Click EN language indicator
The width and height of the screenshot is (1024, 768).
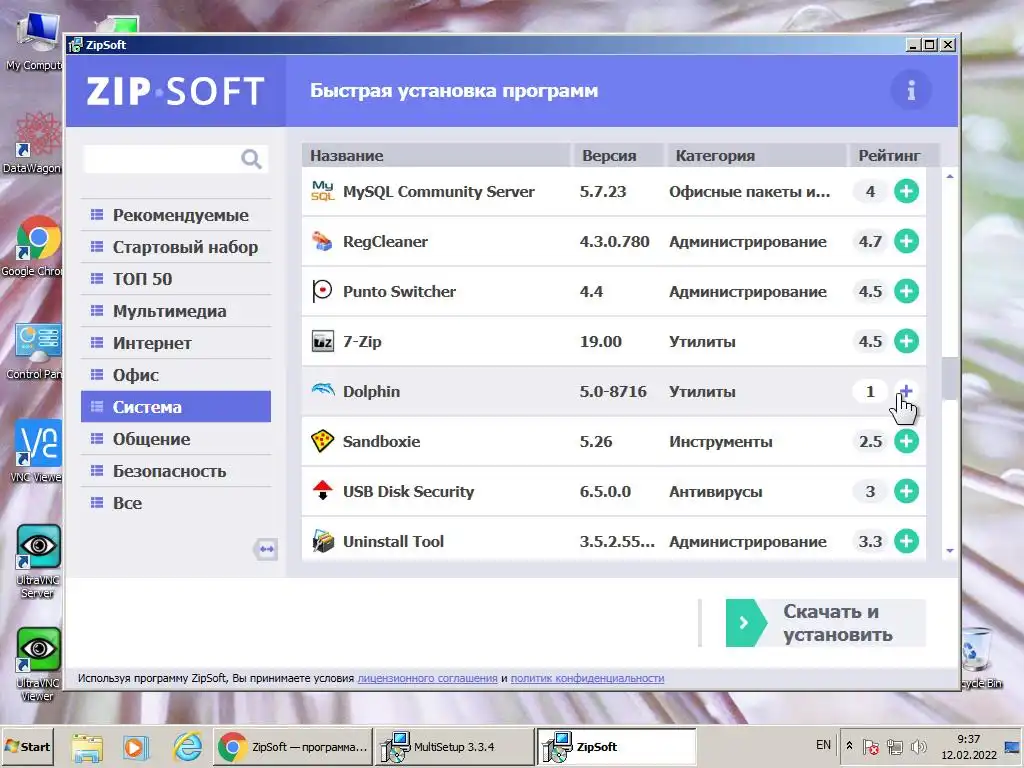823,745
